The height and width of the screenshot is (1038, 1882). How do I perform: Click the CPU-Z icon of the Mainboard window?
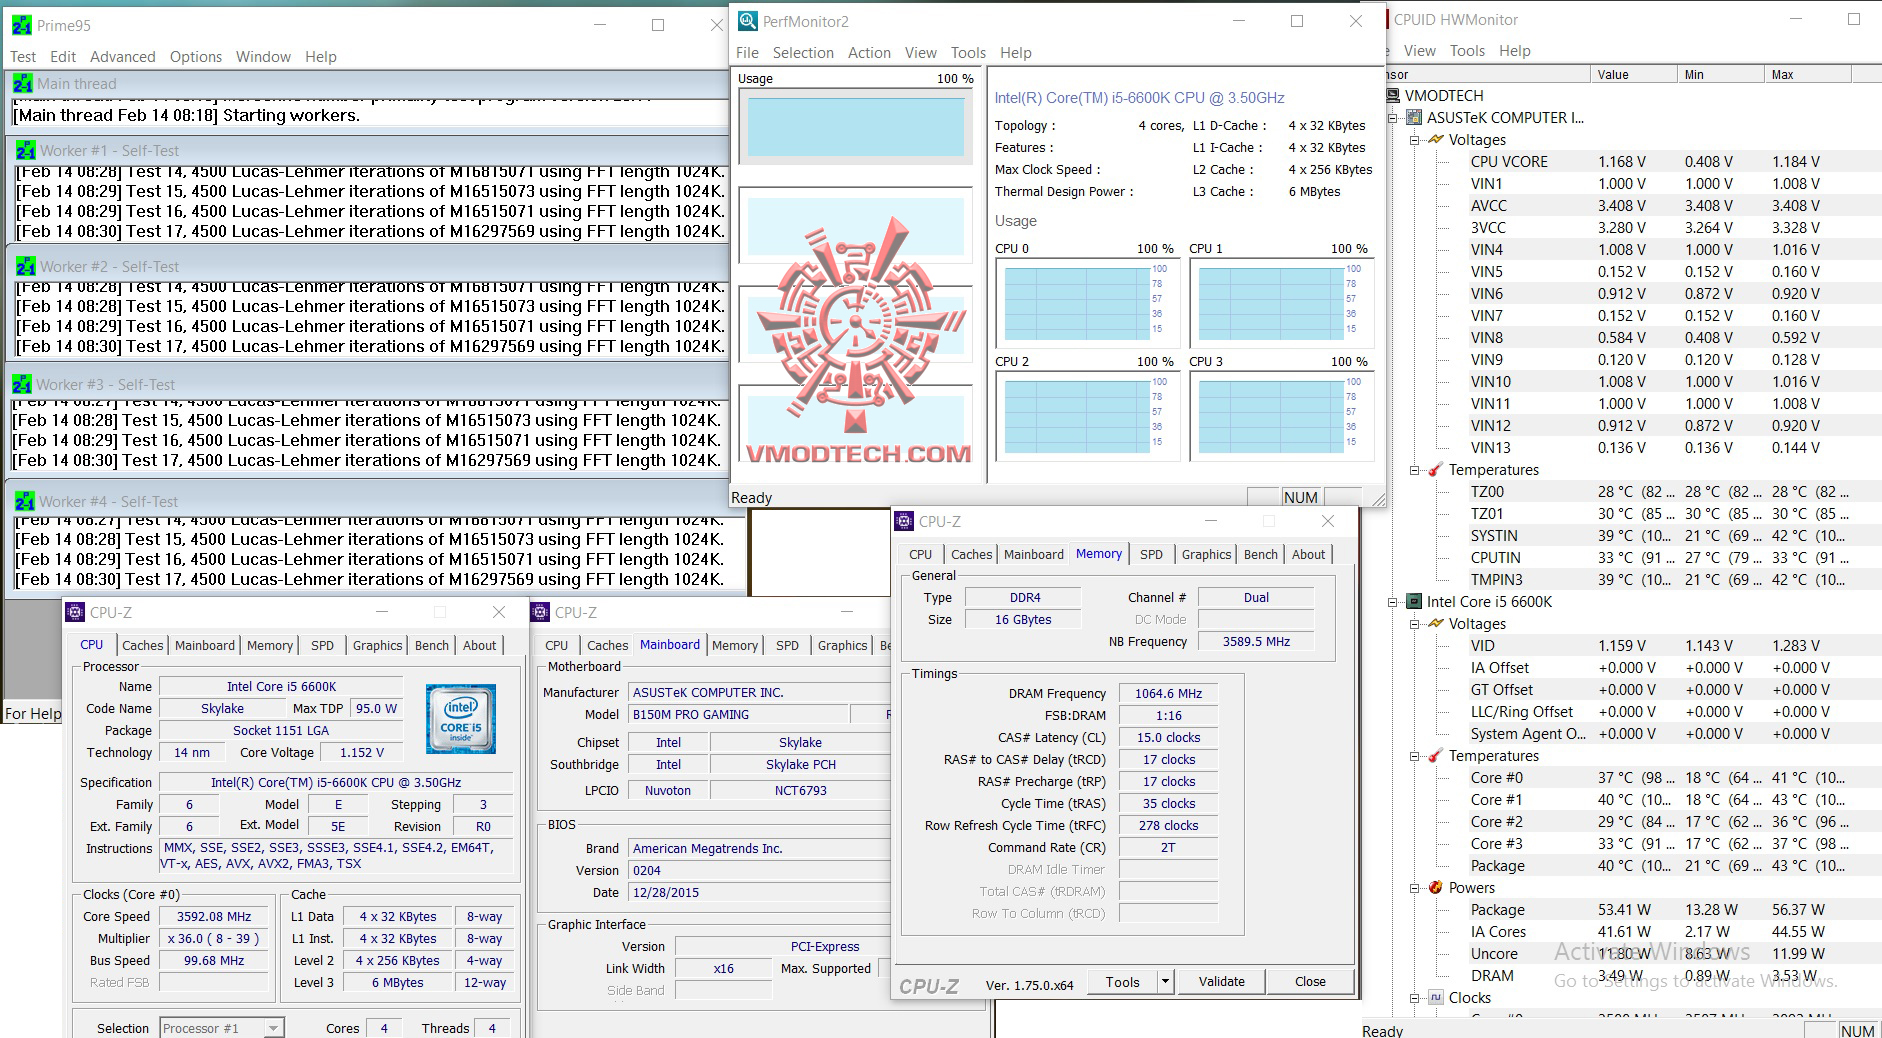[x=540, y=612]
